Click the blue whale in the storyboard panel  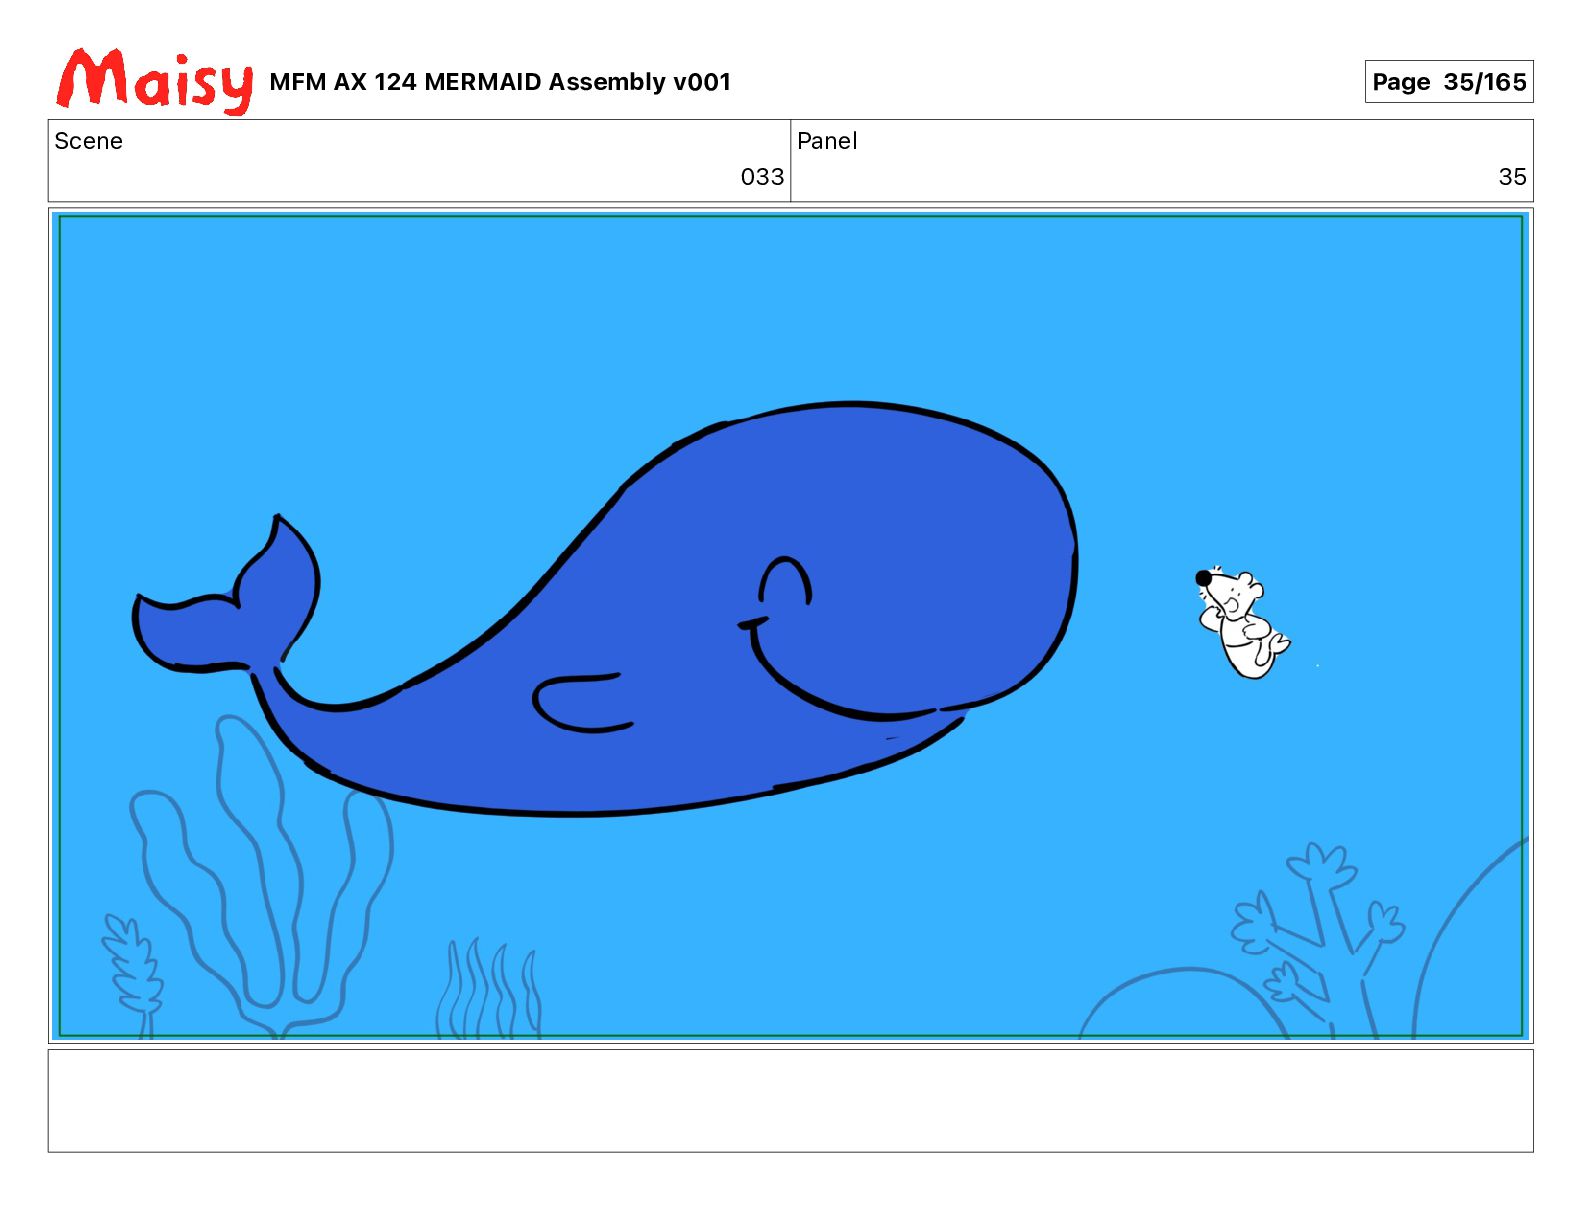point(606,610)
